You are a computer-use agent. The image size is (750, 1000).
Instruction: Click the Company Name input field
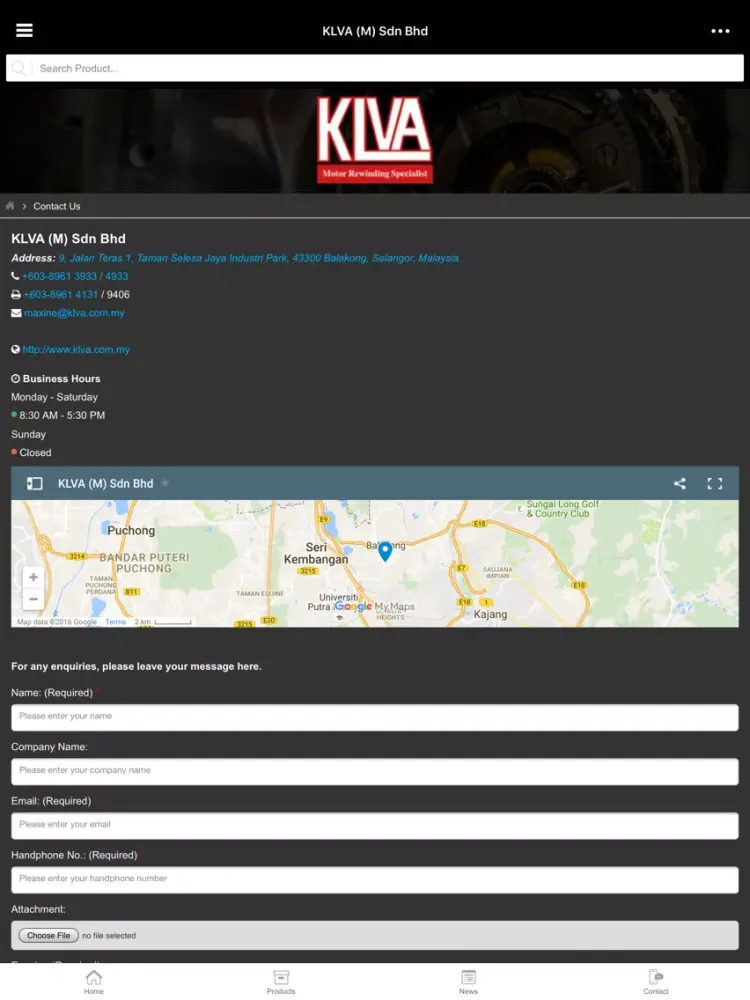tap(375, 772)
